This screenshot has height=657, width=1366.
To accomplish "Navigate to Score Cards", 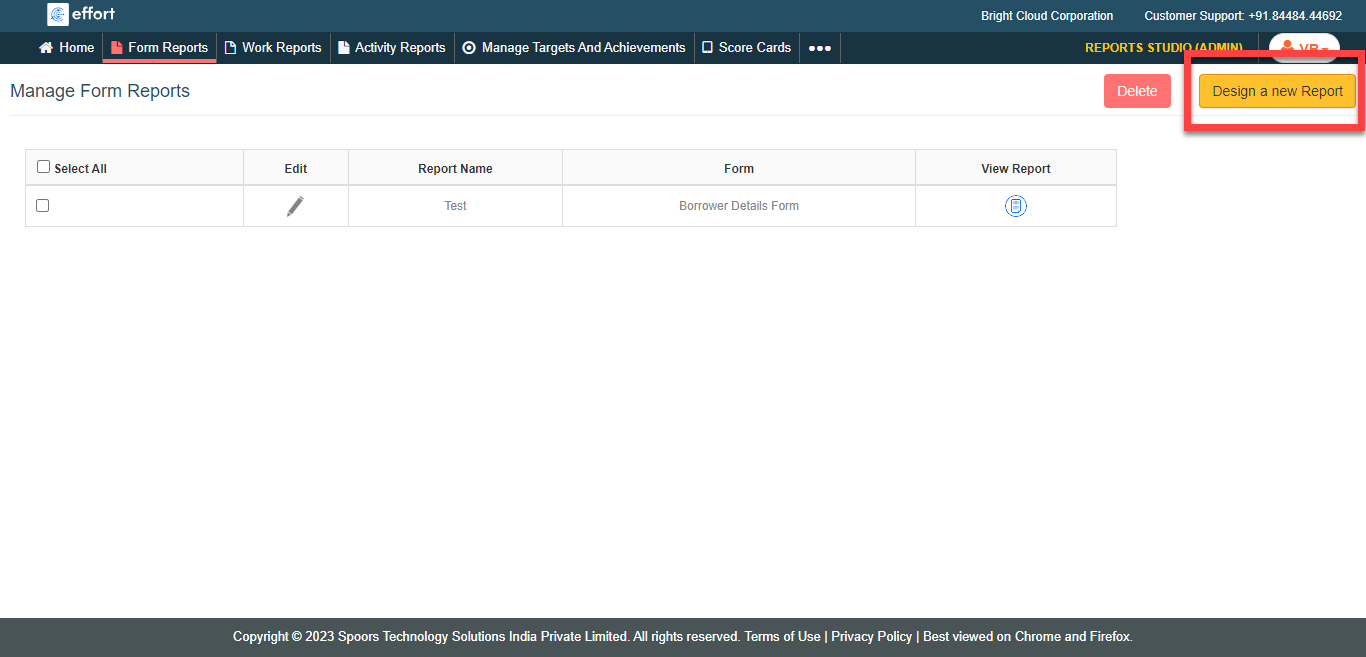I will tap(746, 47).
